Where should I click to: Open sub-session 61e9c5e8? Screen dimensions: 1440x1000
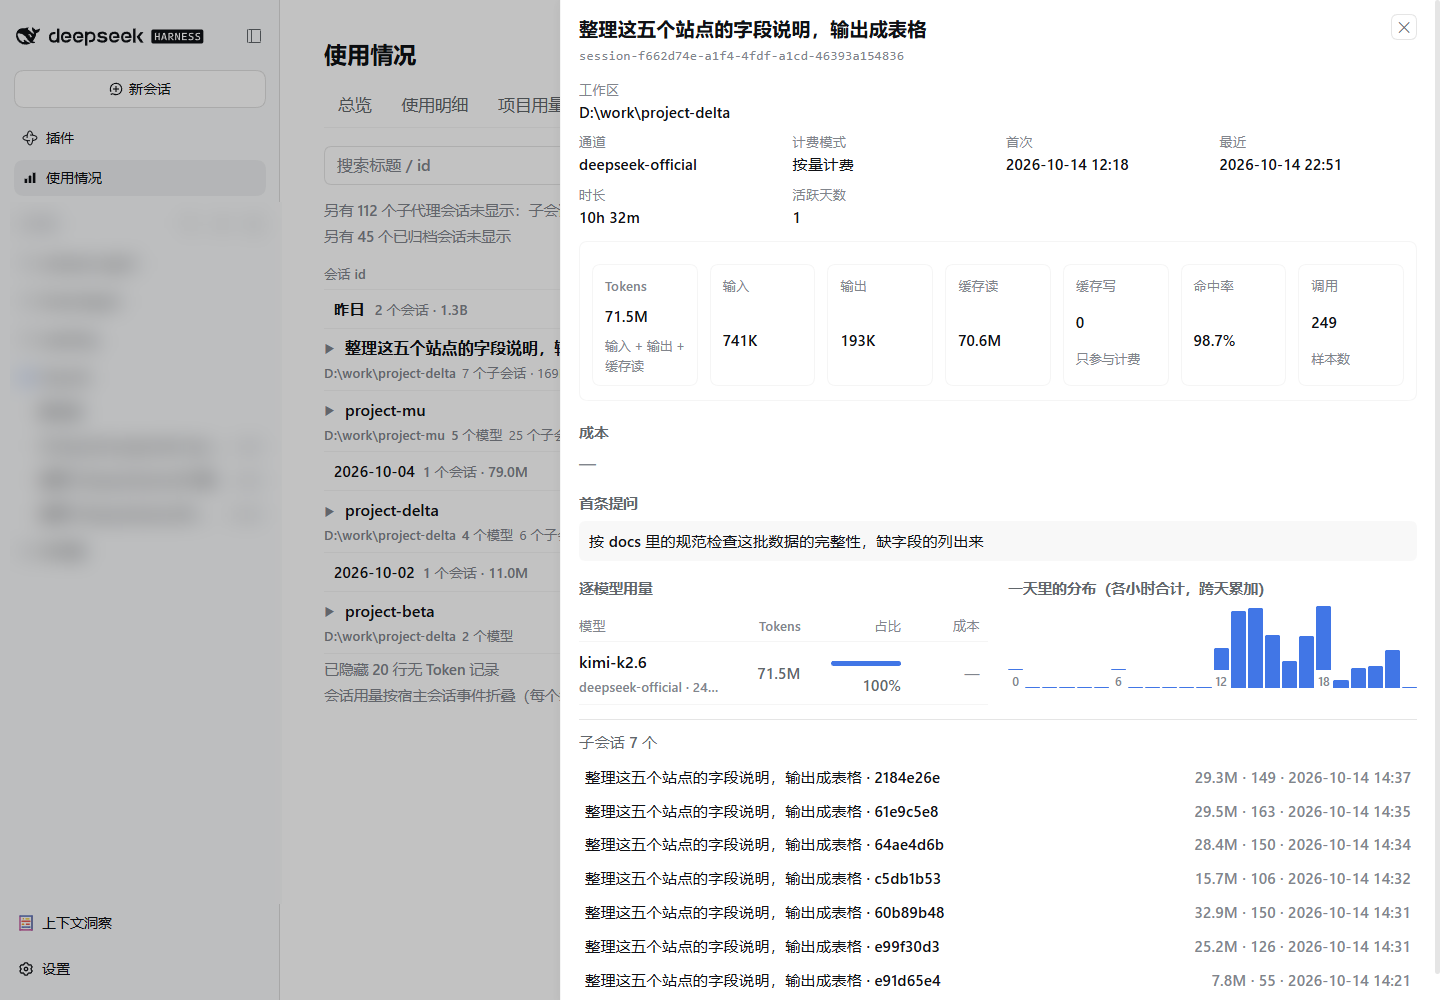998,812
